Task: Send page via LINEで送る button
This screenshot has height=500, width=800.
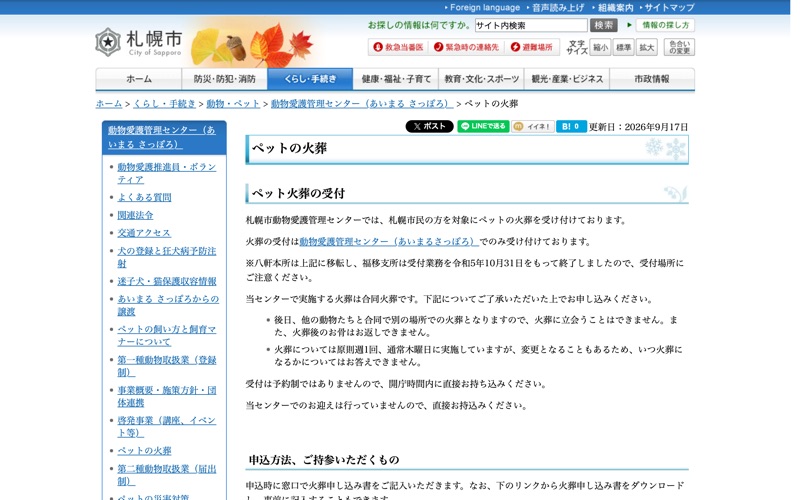Action: [x=483, y=127]
